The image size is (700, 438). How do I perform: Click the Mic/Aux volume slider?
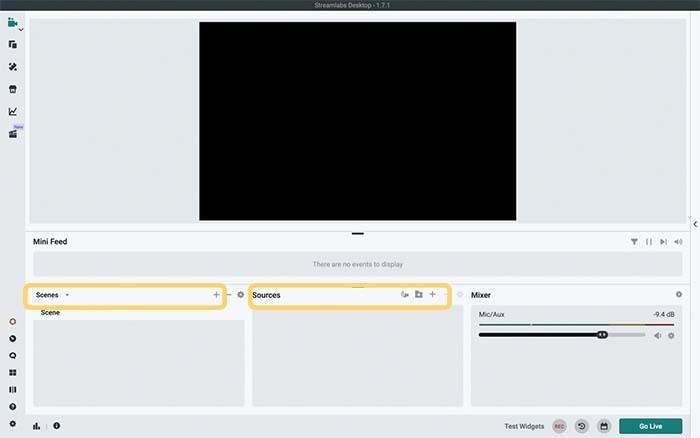[x=562, y=335]
